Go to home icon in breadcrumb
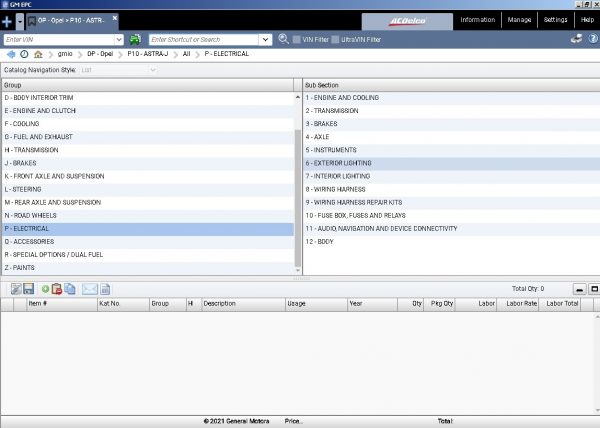The image size is (600, 428). click(38, 54)
